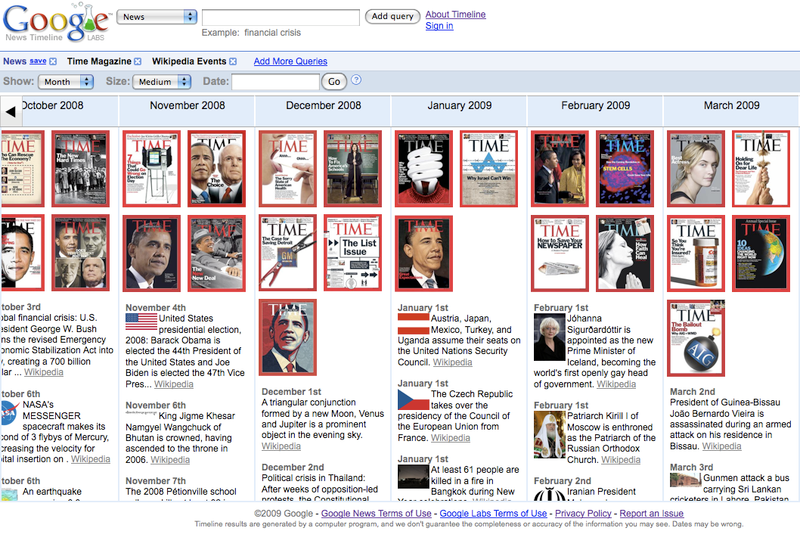Remove the Time Magazine query

(x=138, y=61)
